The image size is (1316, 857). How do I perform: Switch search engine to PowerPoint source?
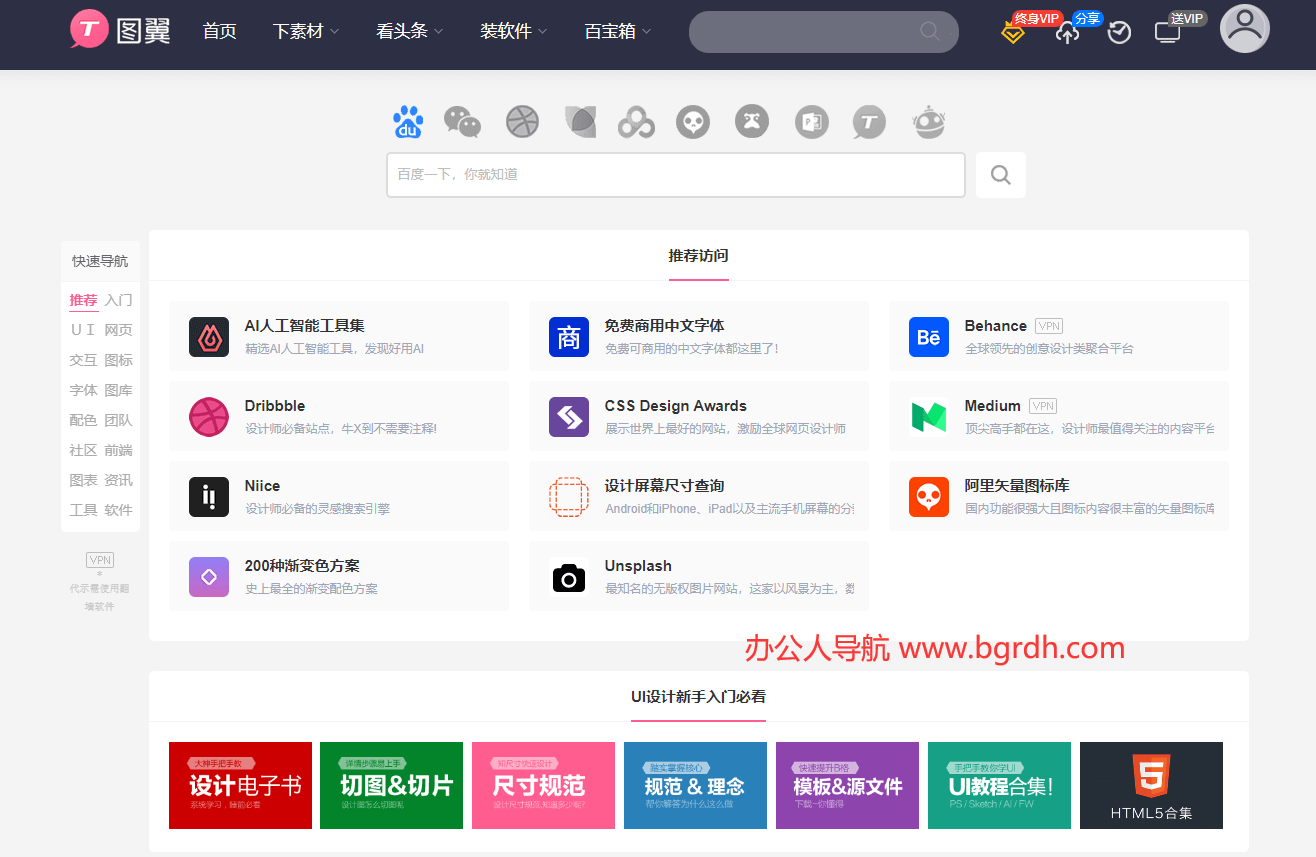click(x=811, y=121)
